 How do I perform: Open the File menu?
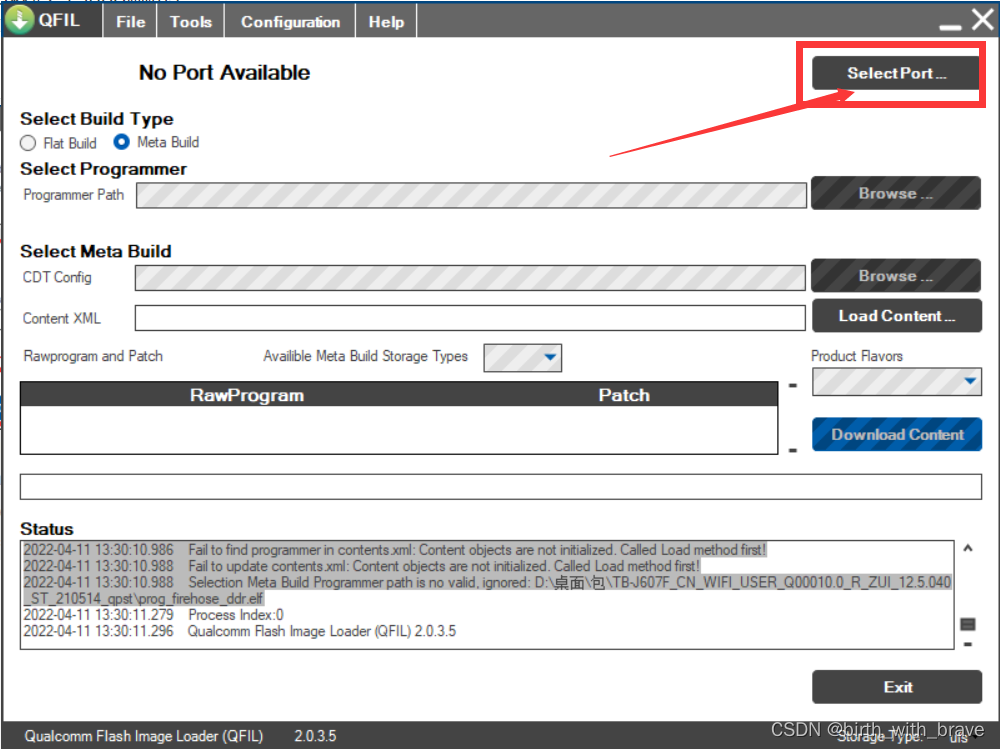(131, 22)
